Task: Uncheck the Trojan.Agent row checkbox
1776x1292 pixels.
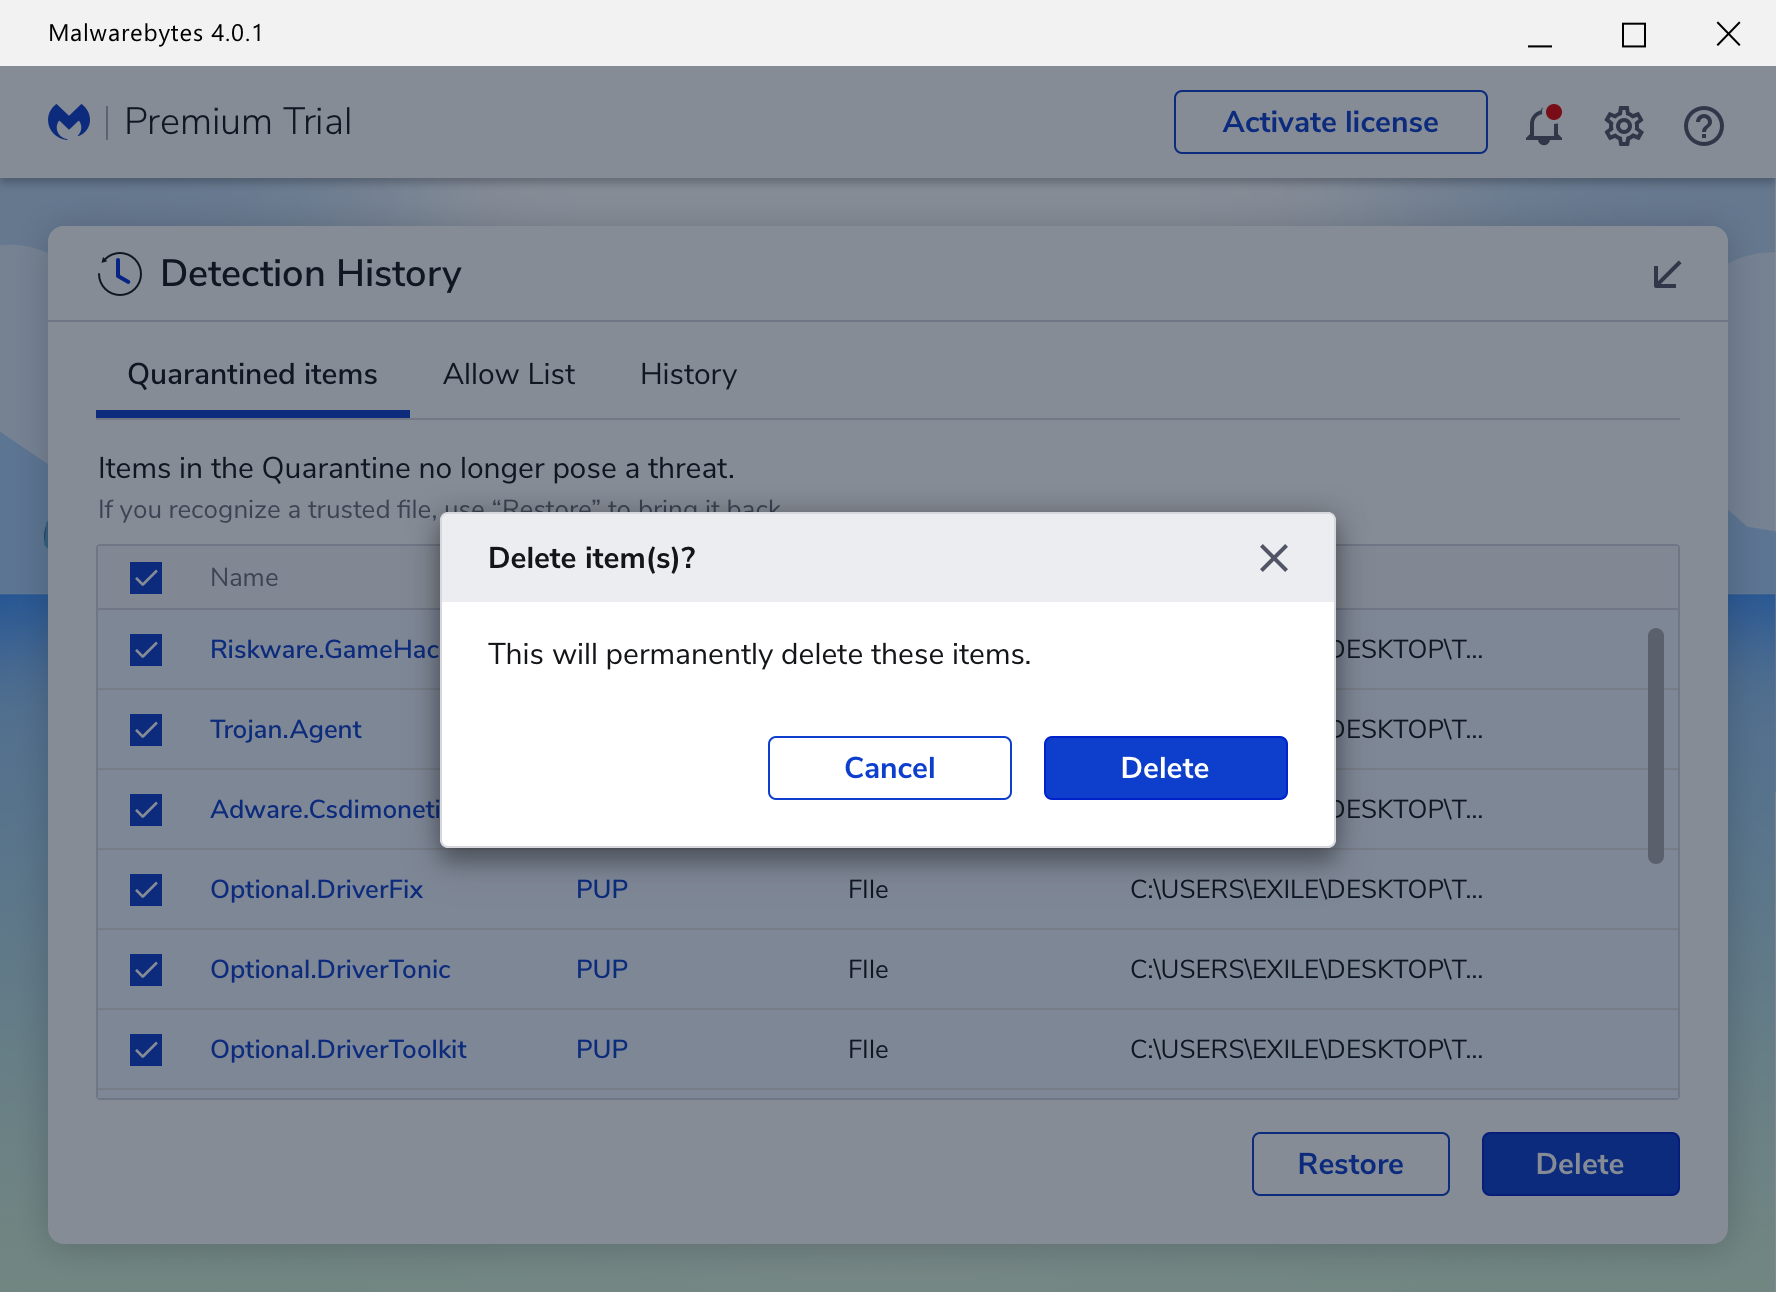Action: [x=146, y=730]
